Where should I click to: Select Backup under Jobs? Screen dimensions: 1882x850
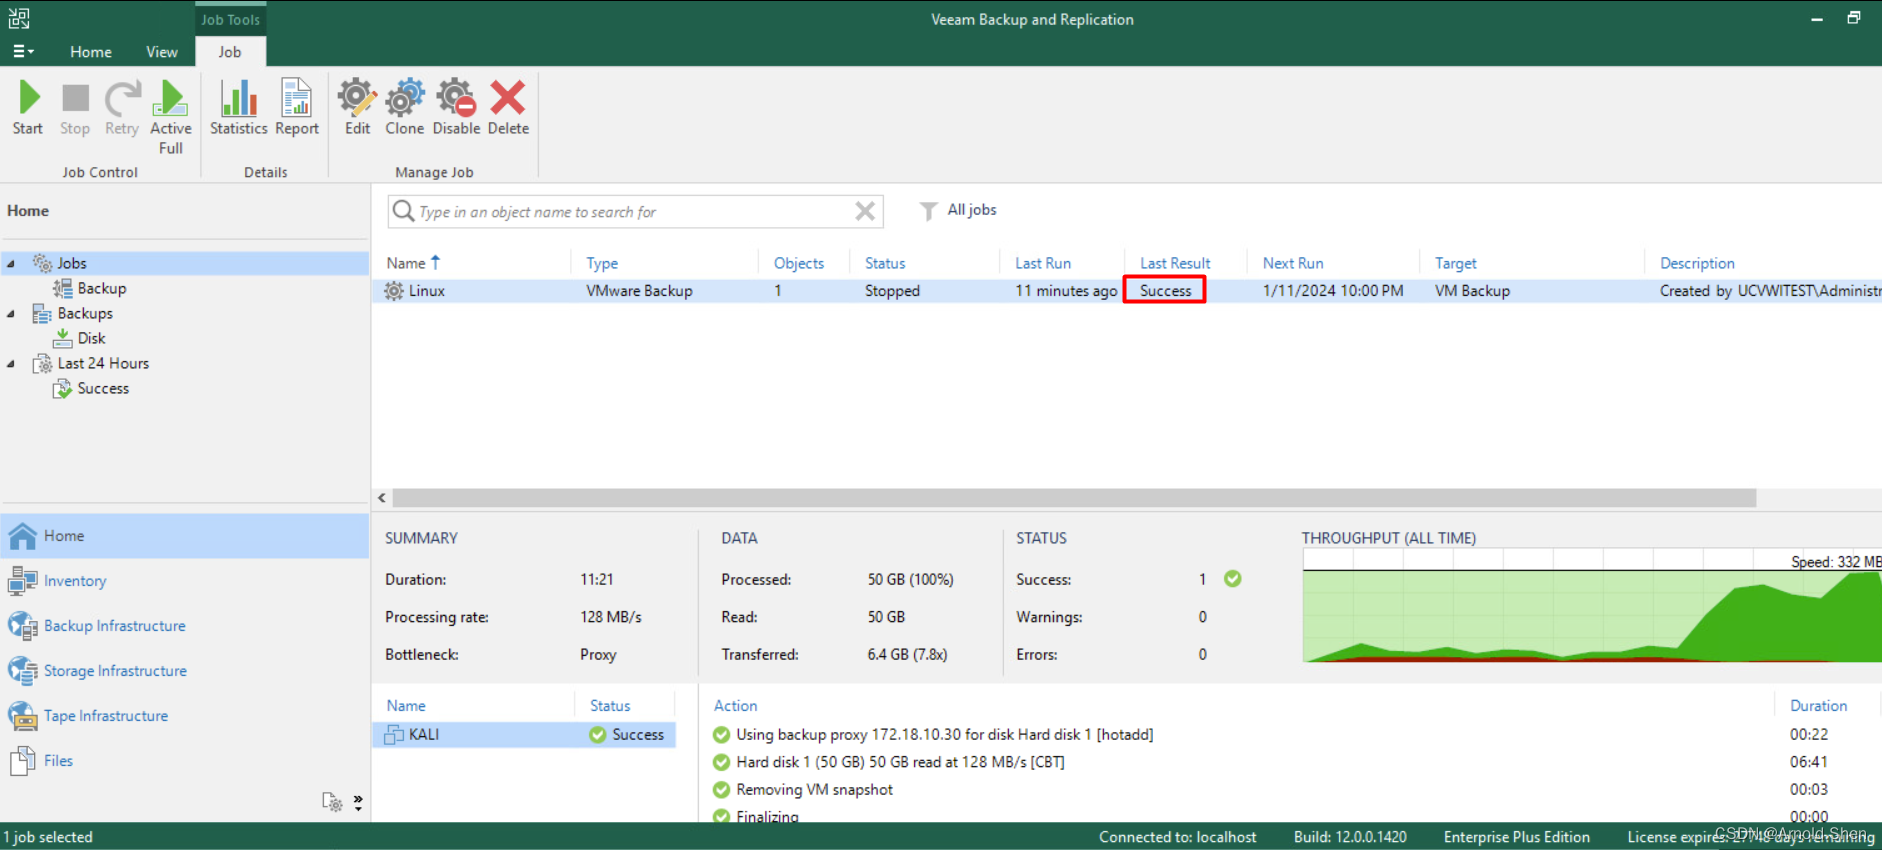pyautogui.click(x=102, y=288)
